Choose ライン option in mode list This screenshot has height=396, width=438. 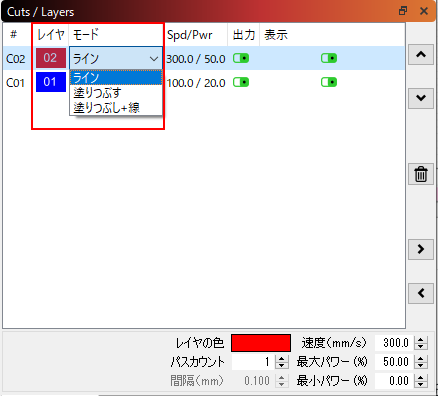click(116, 78)
